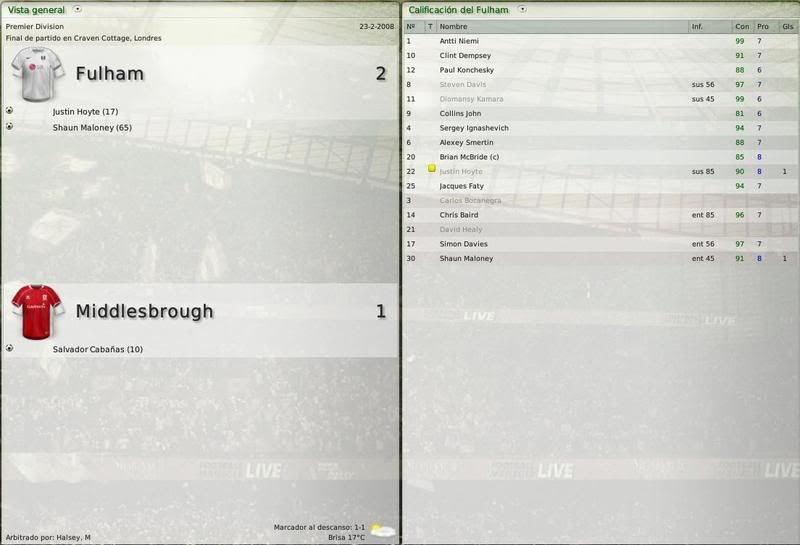Select Chris Baird in ratings list

[459, 215]
